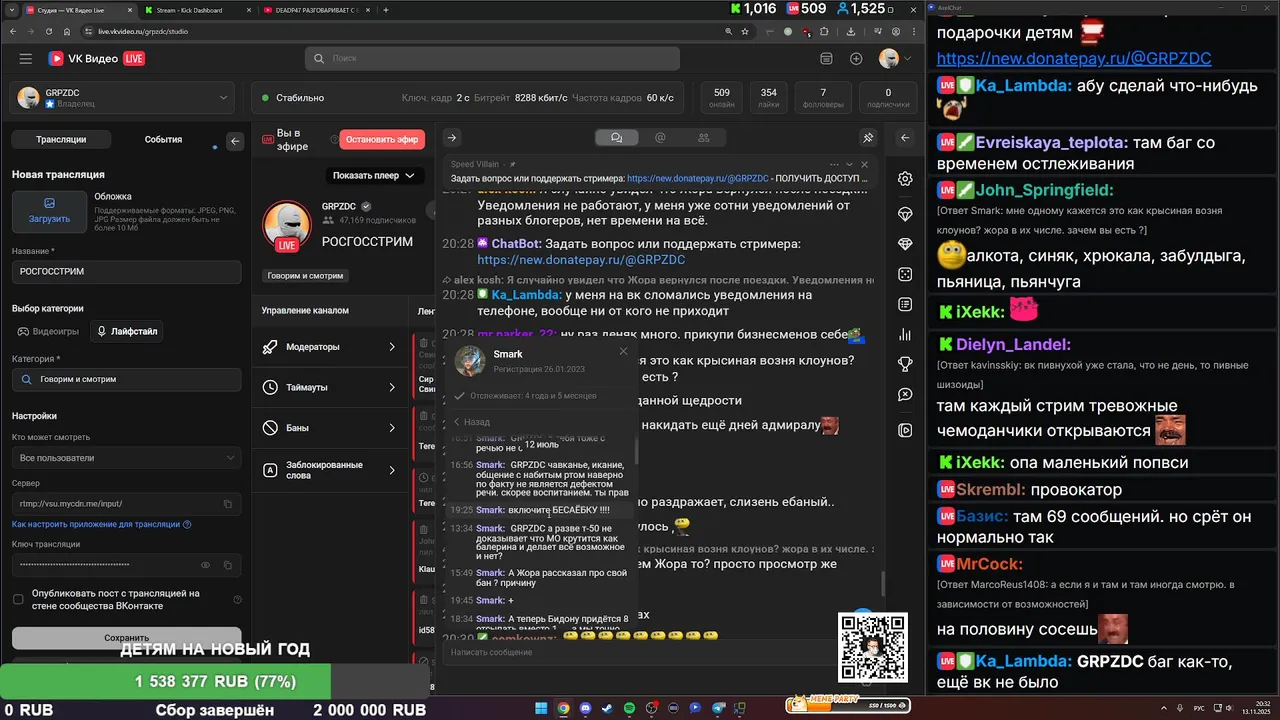Click the second gem icon in sidebar
This screenshot has height=720, width=1280.
(x=905, y=244)
